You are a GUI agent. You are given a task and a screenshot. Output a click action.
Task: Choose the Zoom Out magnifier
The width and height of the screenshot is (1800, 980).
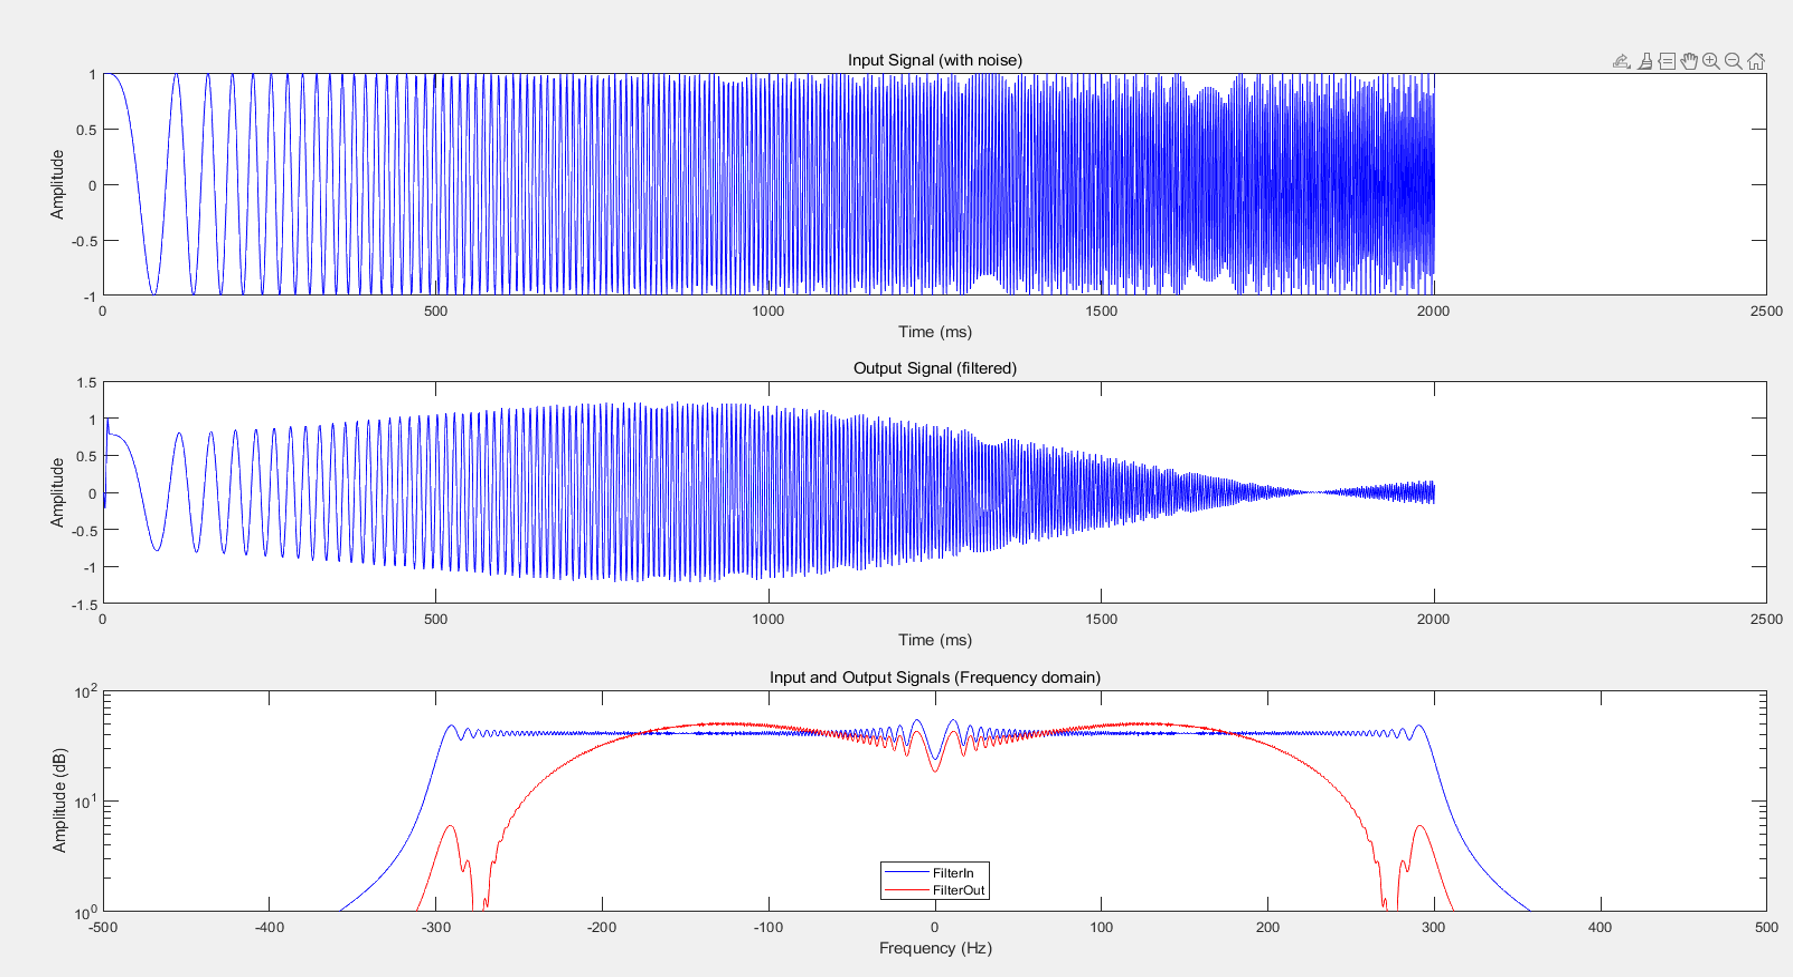click(1733, 62)
